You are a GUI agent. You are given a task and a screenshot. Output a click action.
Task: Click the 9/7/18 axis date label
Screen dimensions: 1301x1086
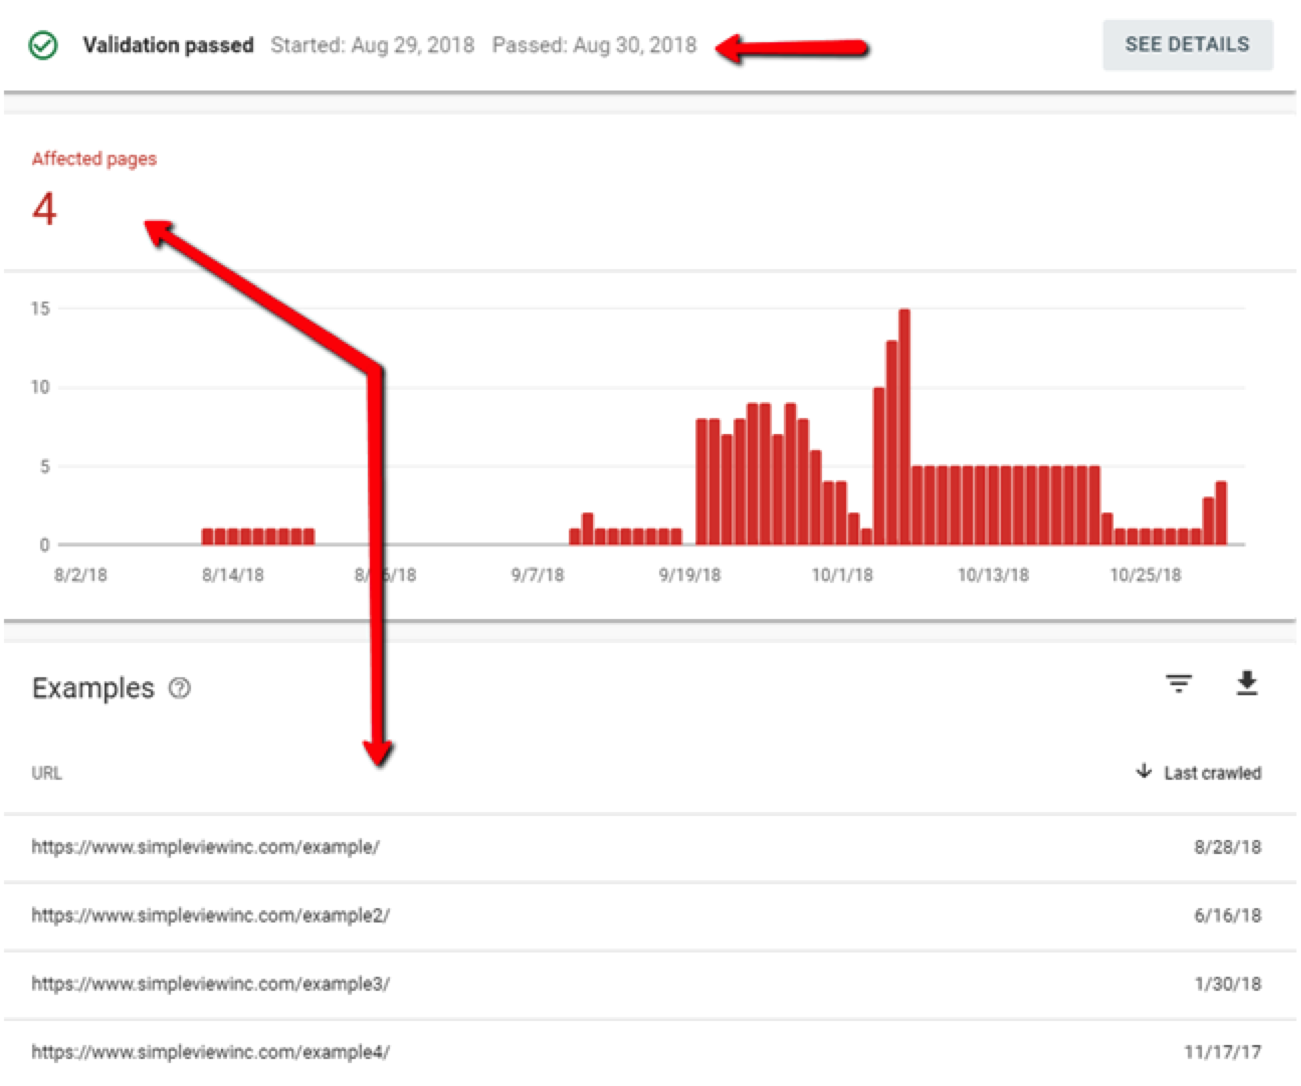tap(538, 575)
